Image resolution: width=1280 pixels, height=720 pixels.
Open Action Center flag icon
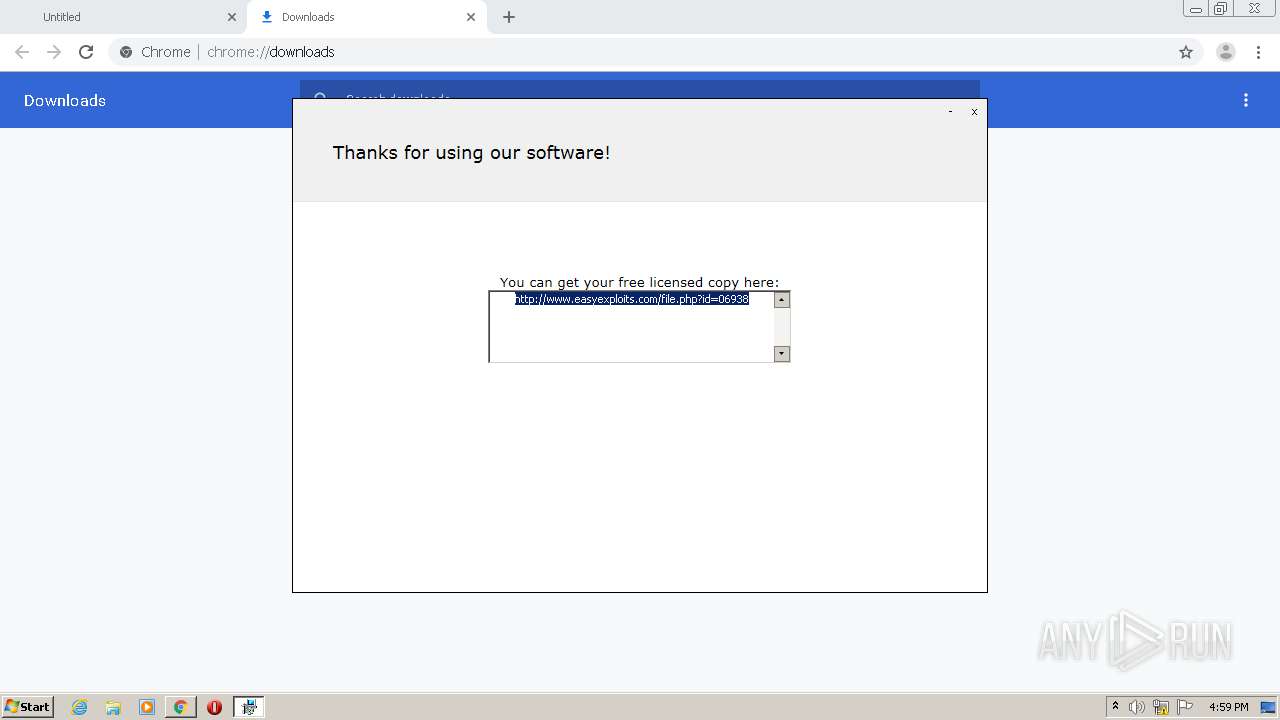pyautogui.click(x=1185, y=707)
